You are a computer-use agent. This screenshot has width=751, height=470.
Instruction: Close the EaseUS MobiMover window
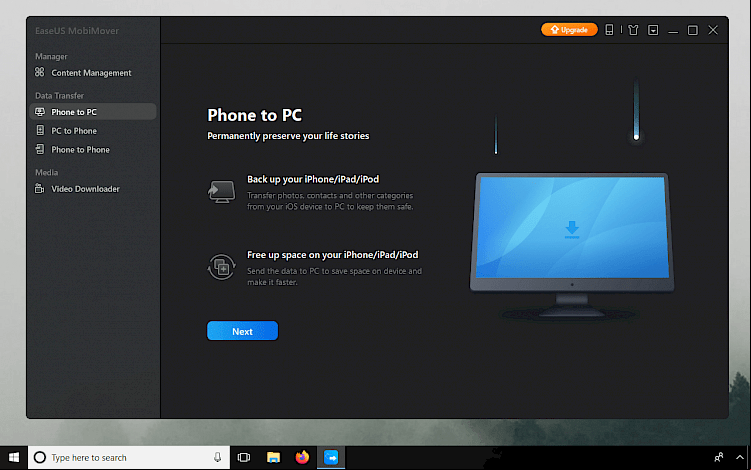pyautogui.click(x=713, y=30)
